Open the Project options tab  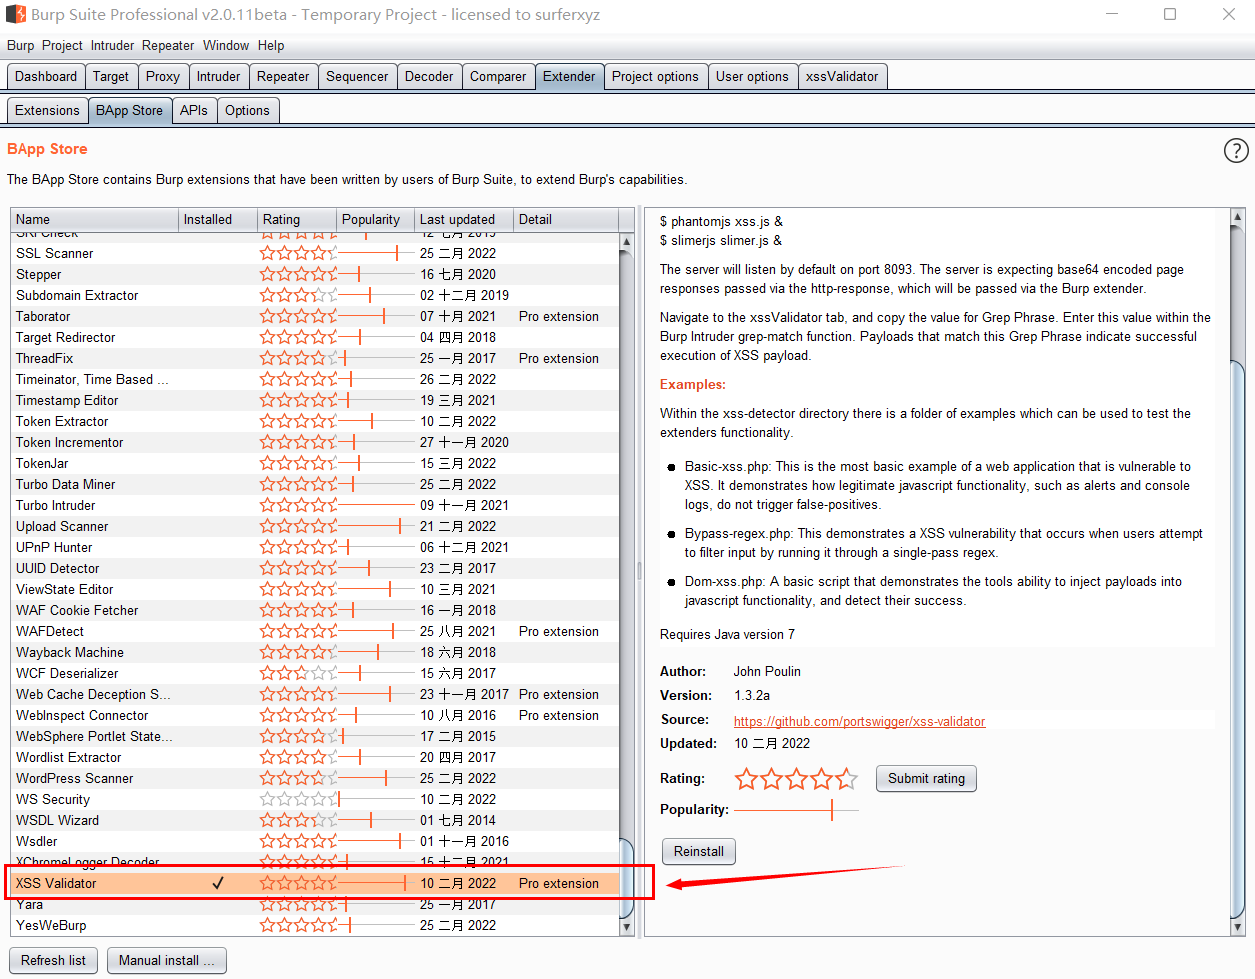[x=655, y=76]
